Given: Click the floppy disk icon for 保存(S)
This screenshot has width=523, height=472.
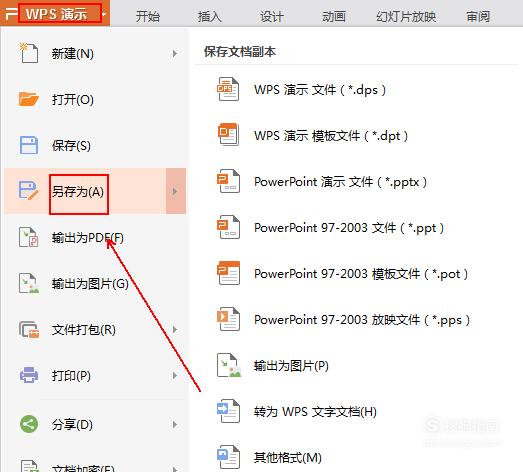Looking at the screenshot, I should 29,145.
